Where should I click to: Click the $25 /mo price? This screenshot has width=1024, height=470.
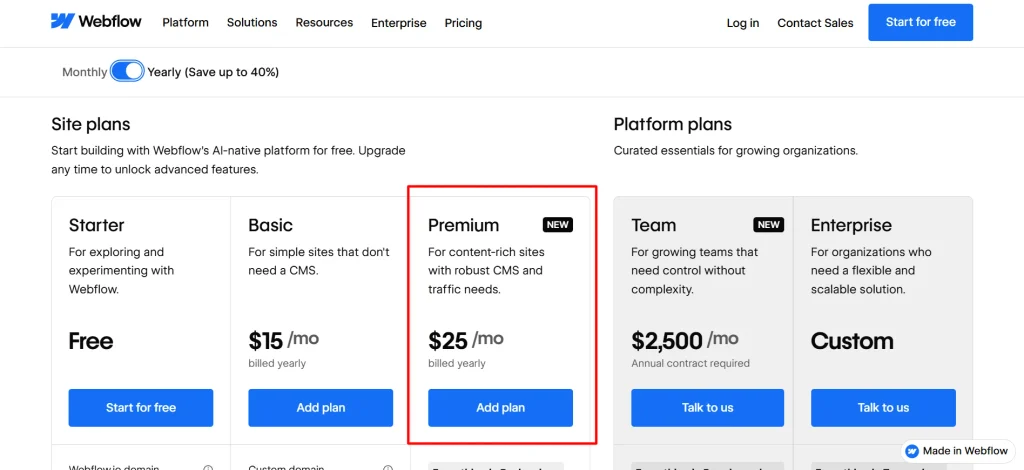(466, 339)
